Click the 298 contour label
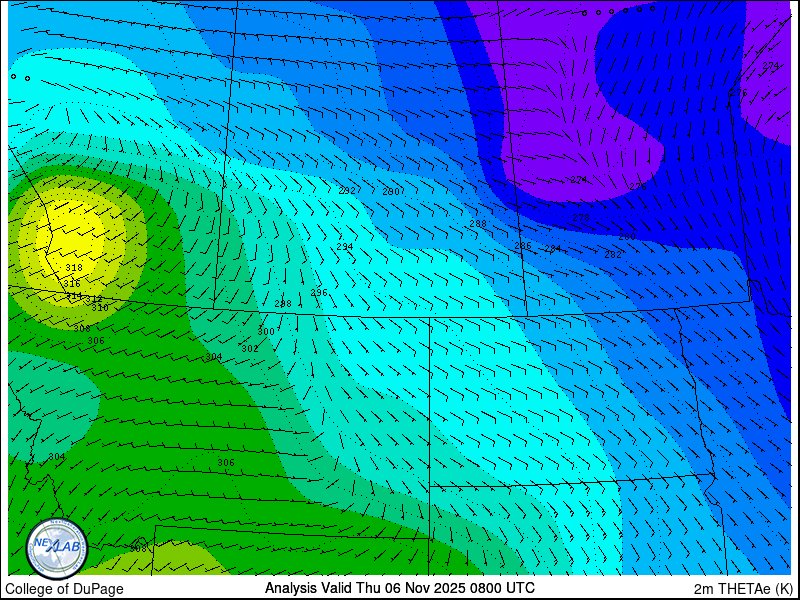 pyautogui.click(x=283, y=304)
